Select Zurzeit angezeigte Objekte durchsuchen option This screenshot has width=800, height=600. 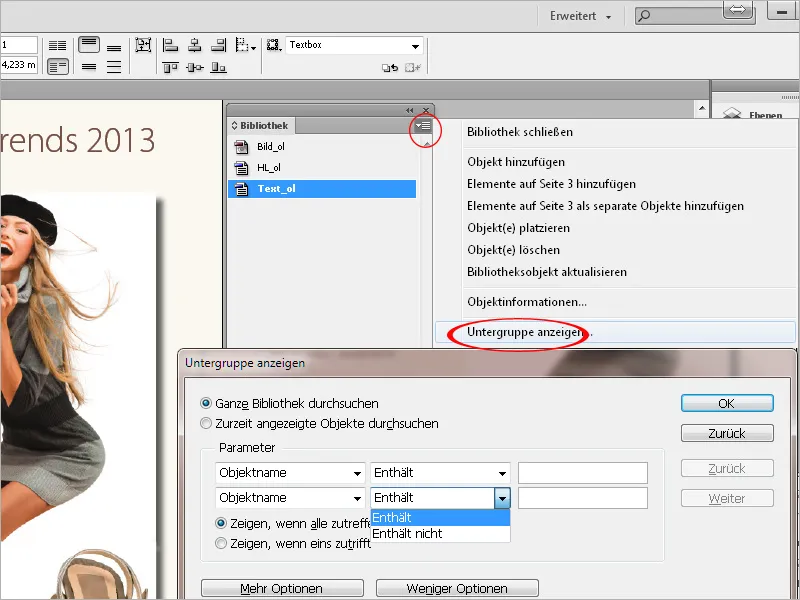(x=206, y=423)
